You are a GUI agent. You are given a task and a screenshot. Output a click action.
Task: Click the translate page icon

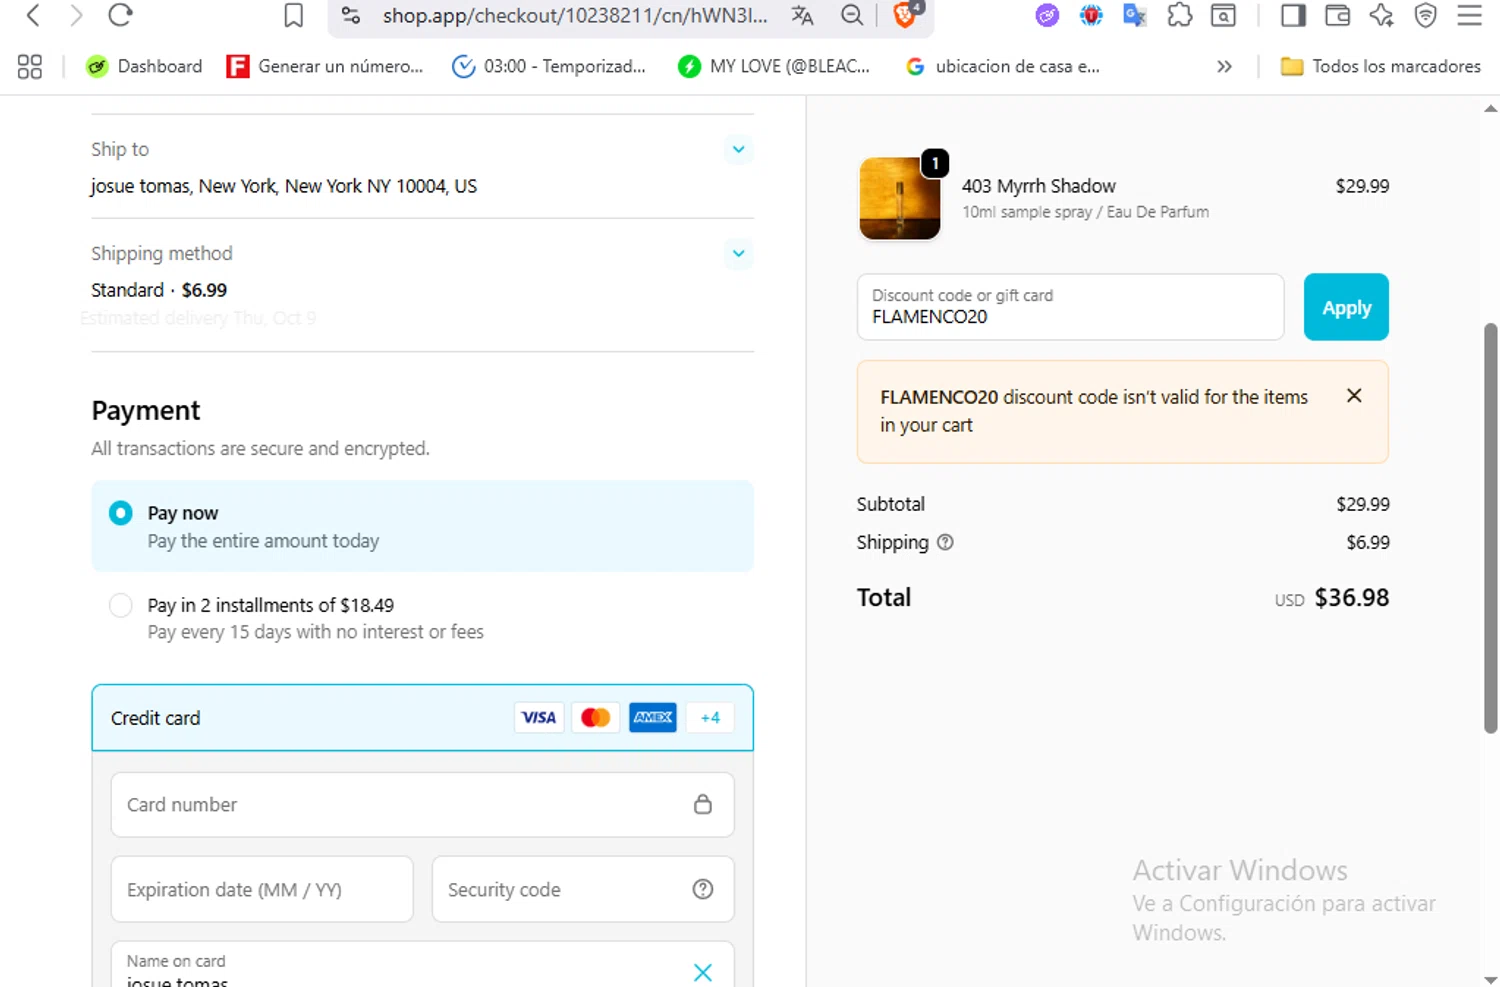(x=802, y=15)
